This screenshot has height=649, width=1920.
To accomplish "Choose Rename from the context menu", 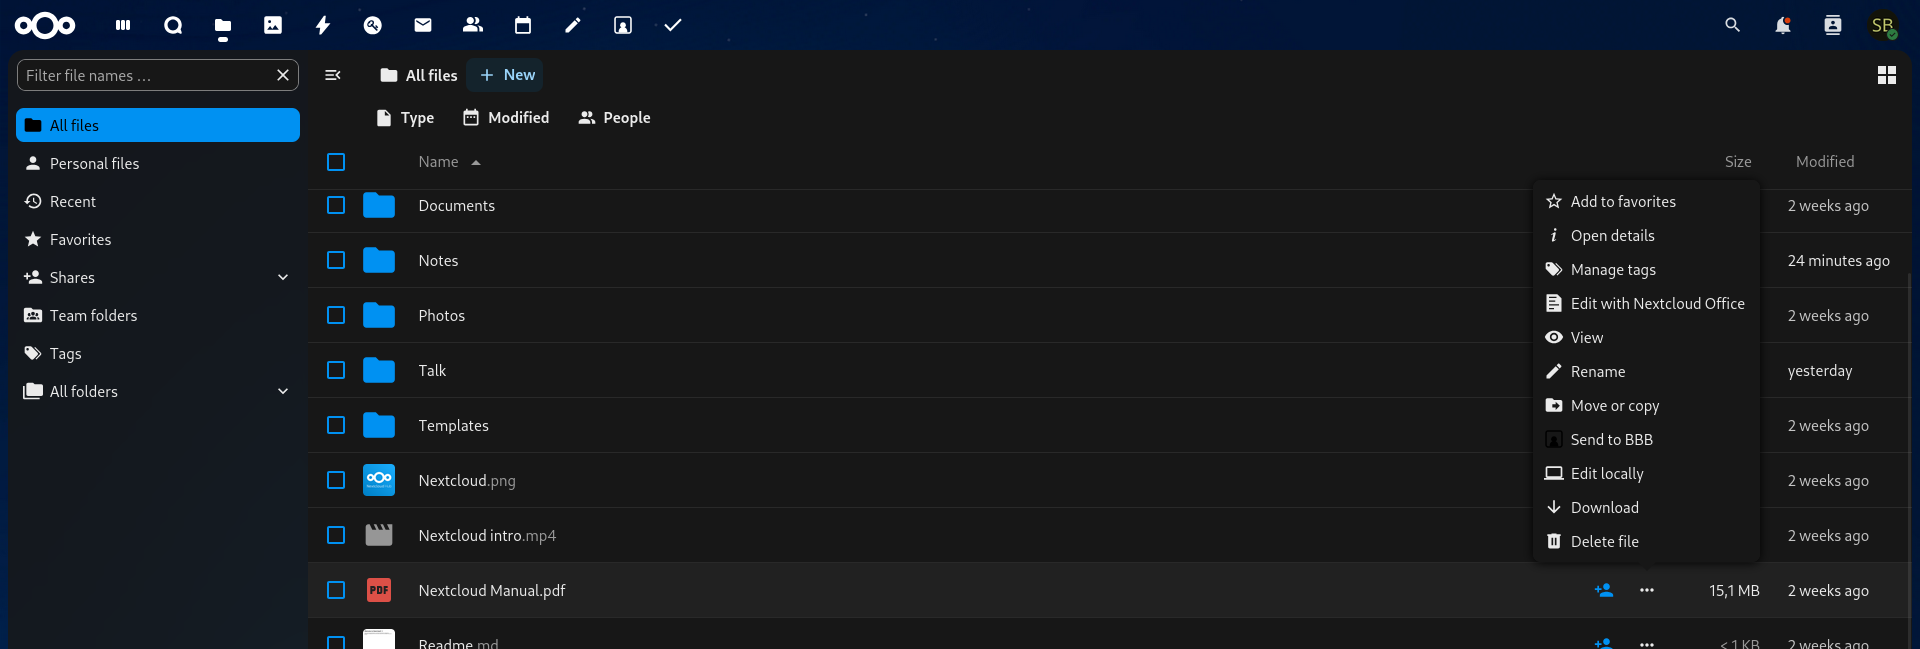I will (x=1597, y=372).
